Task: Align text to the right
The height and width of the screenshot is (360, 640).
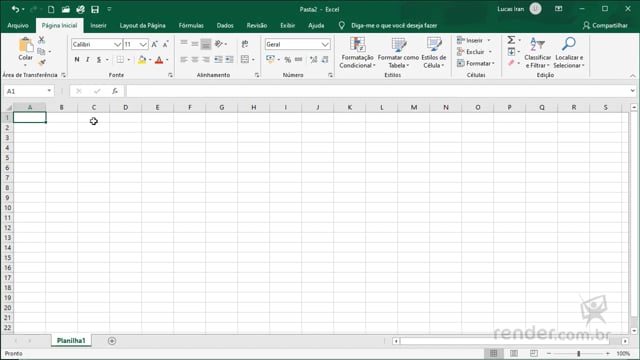Action: click(206, 60)
